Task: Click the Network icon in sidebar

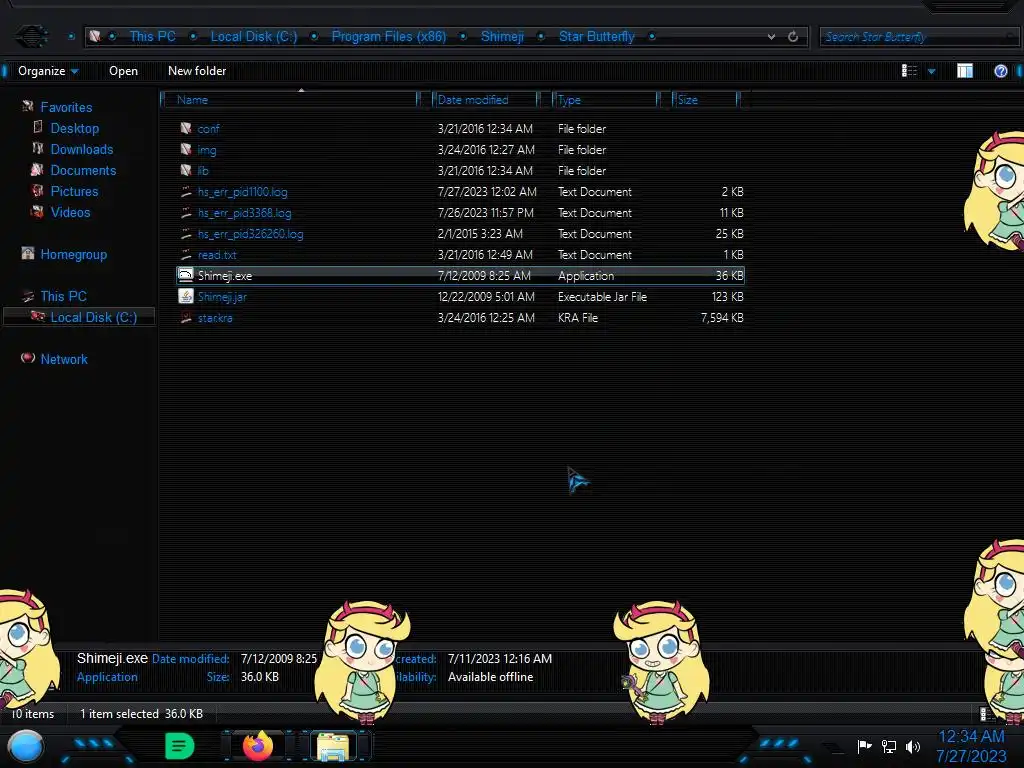Action: [x=27, y=358]
